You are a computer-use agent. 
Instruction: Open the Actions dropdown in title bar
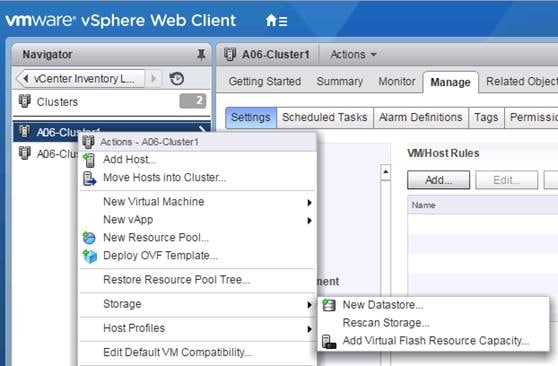coord(353,54)
